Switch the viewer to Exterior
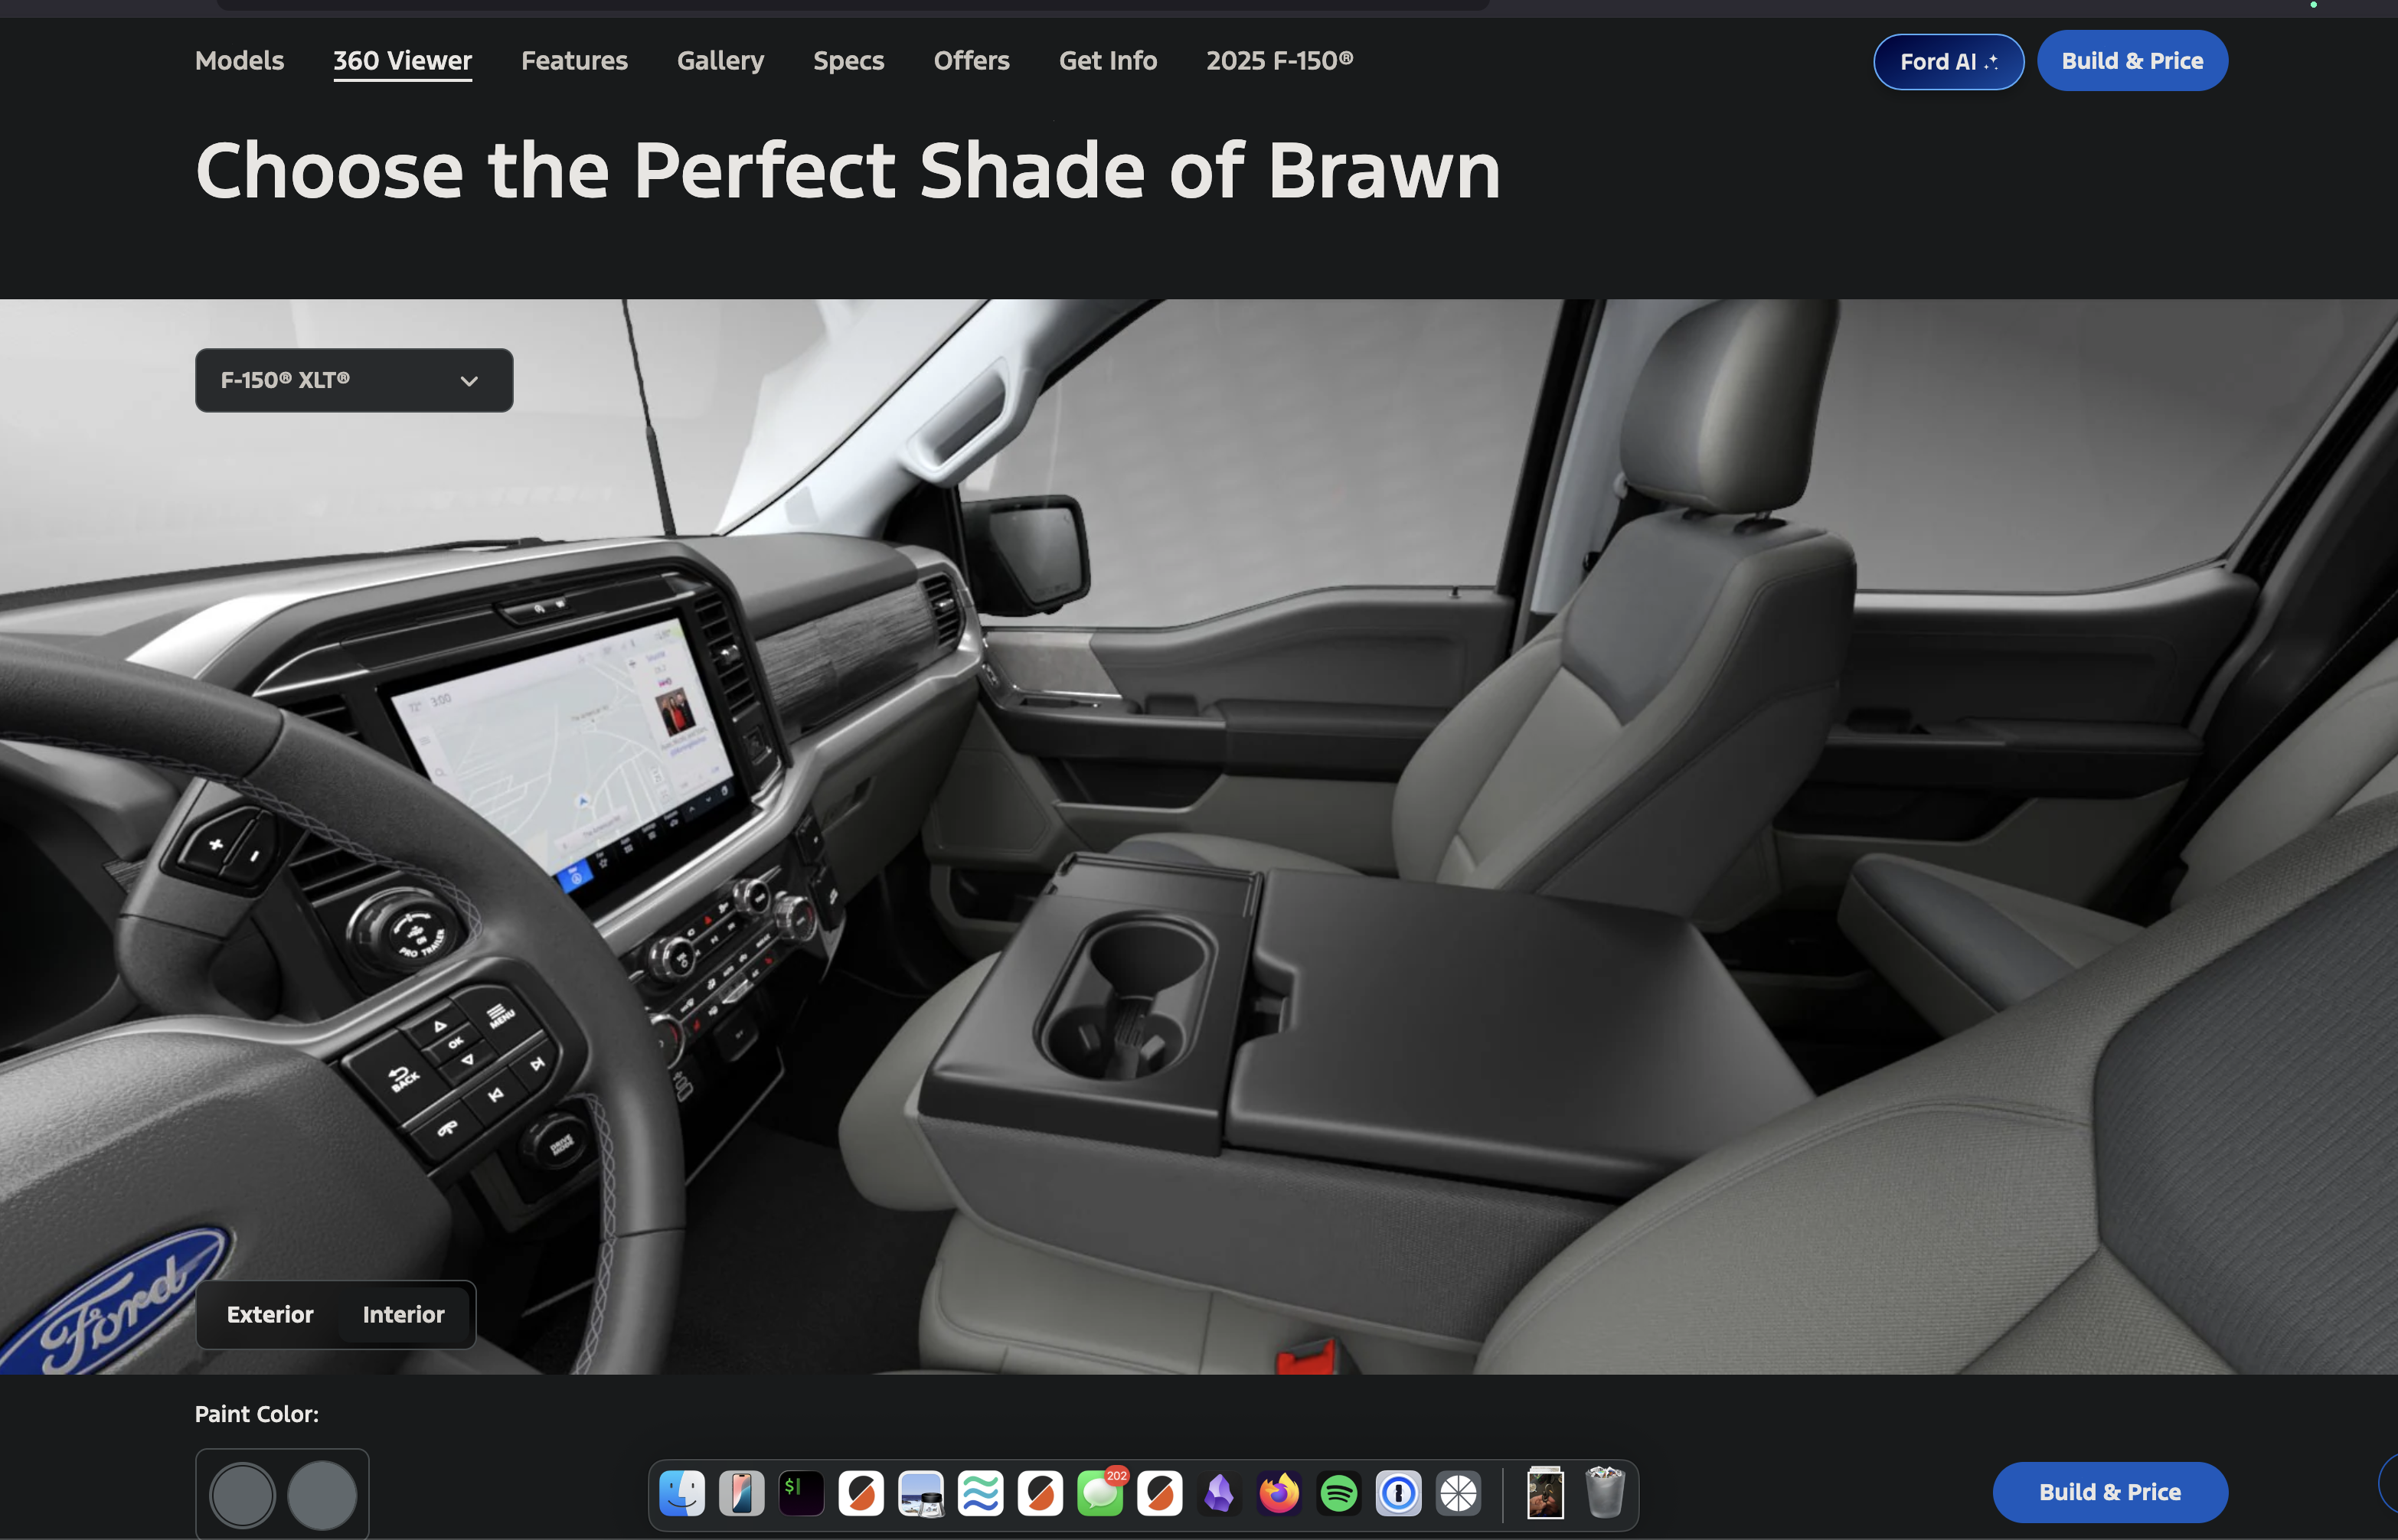This screenshot has width=2398, height=1540. click(270, 1314)
